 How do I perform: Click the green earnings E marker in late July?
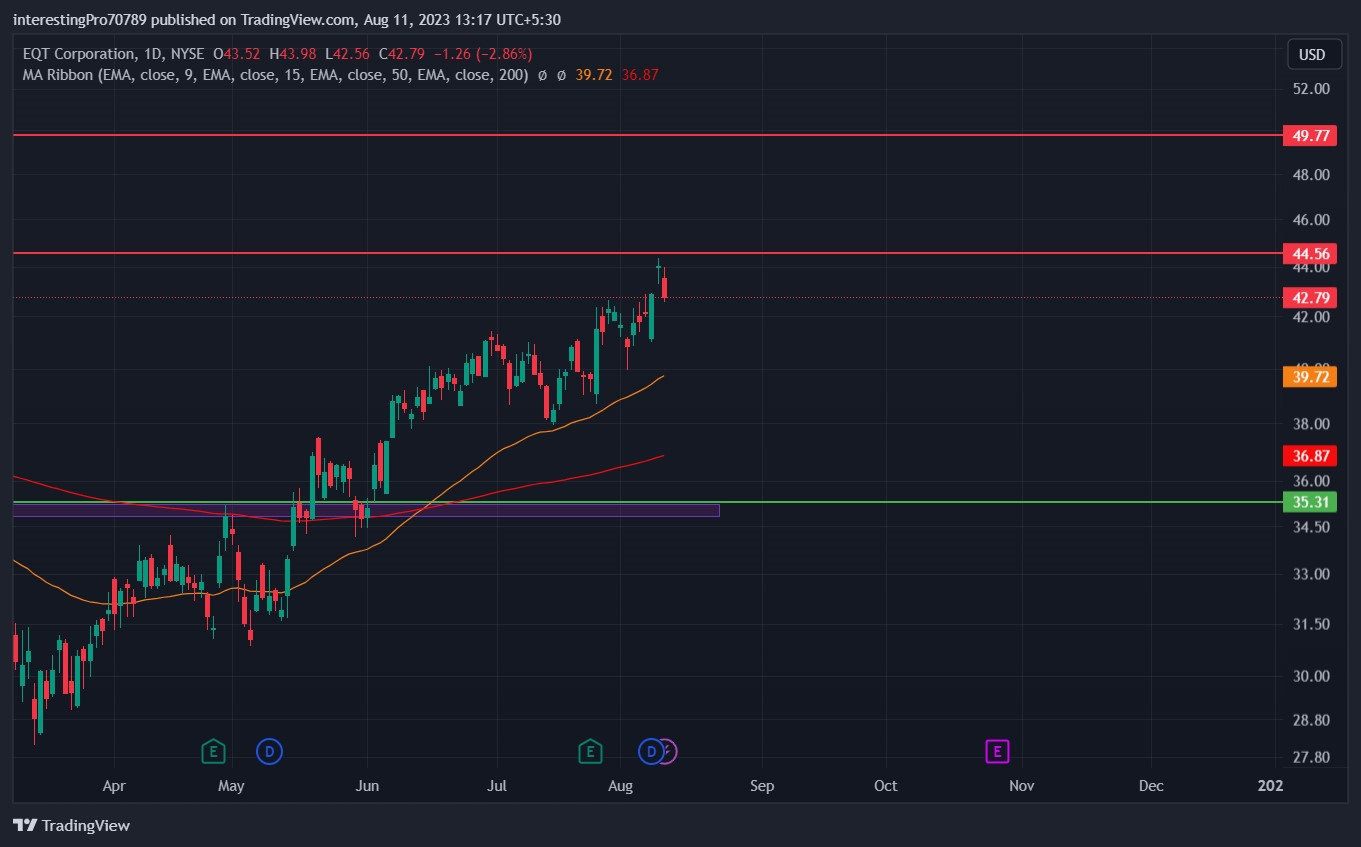(x=590, y=751)
